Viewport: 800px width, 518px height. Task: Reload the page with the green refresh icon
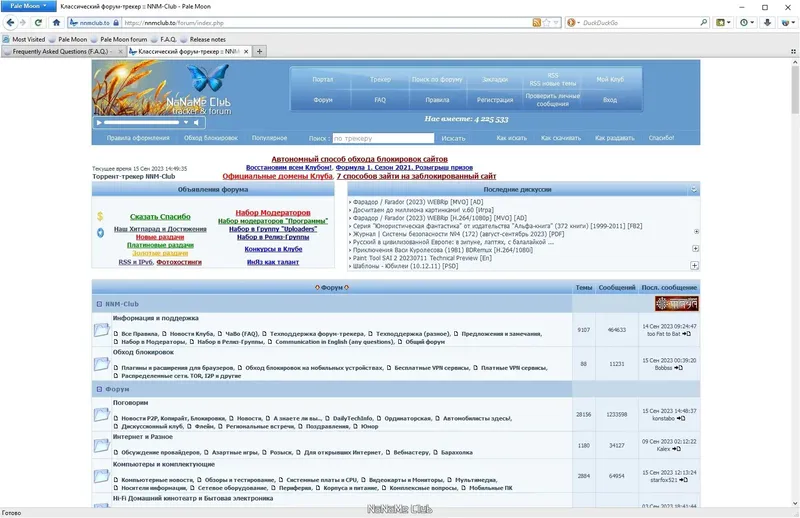38,22
